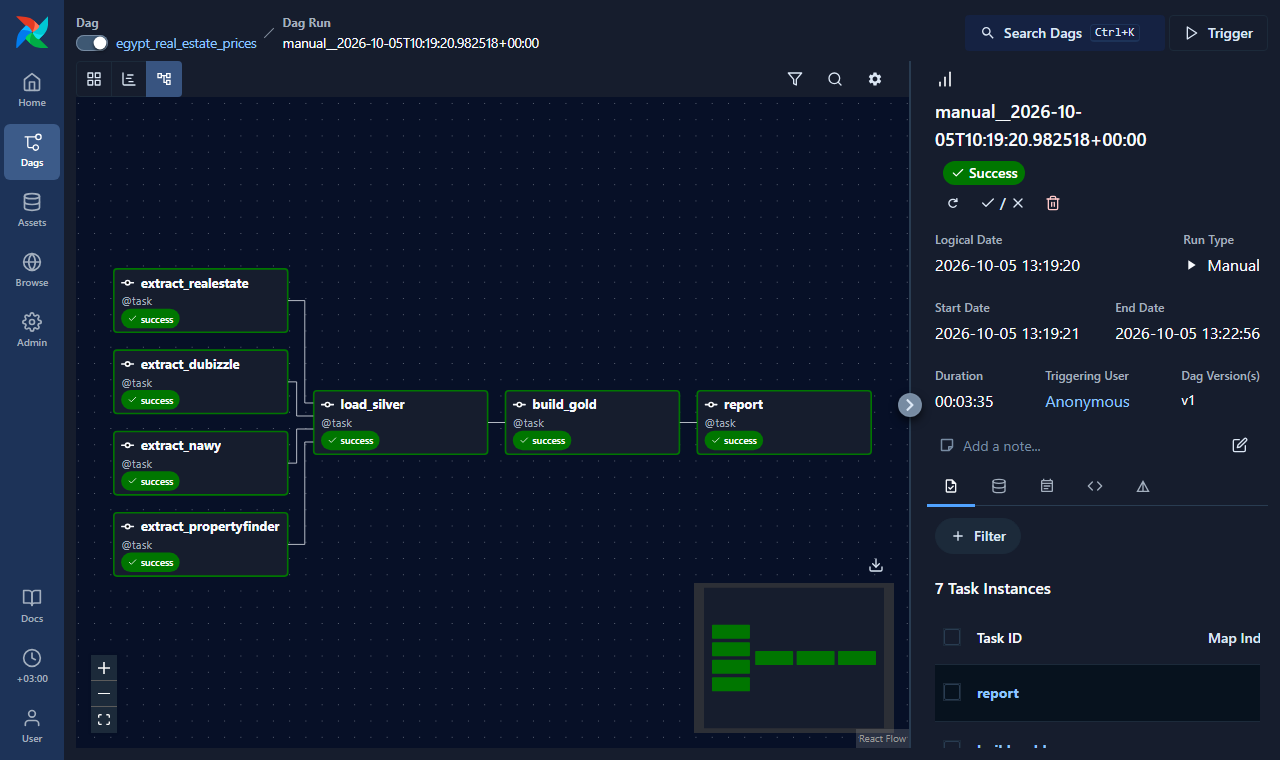Image resolution: width=1280 pixels, height=760 pixels.
Task: Check the report task instance checkbox
Action: tap(952, 692)
